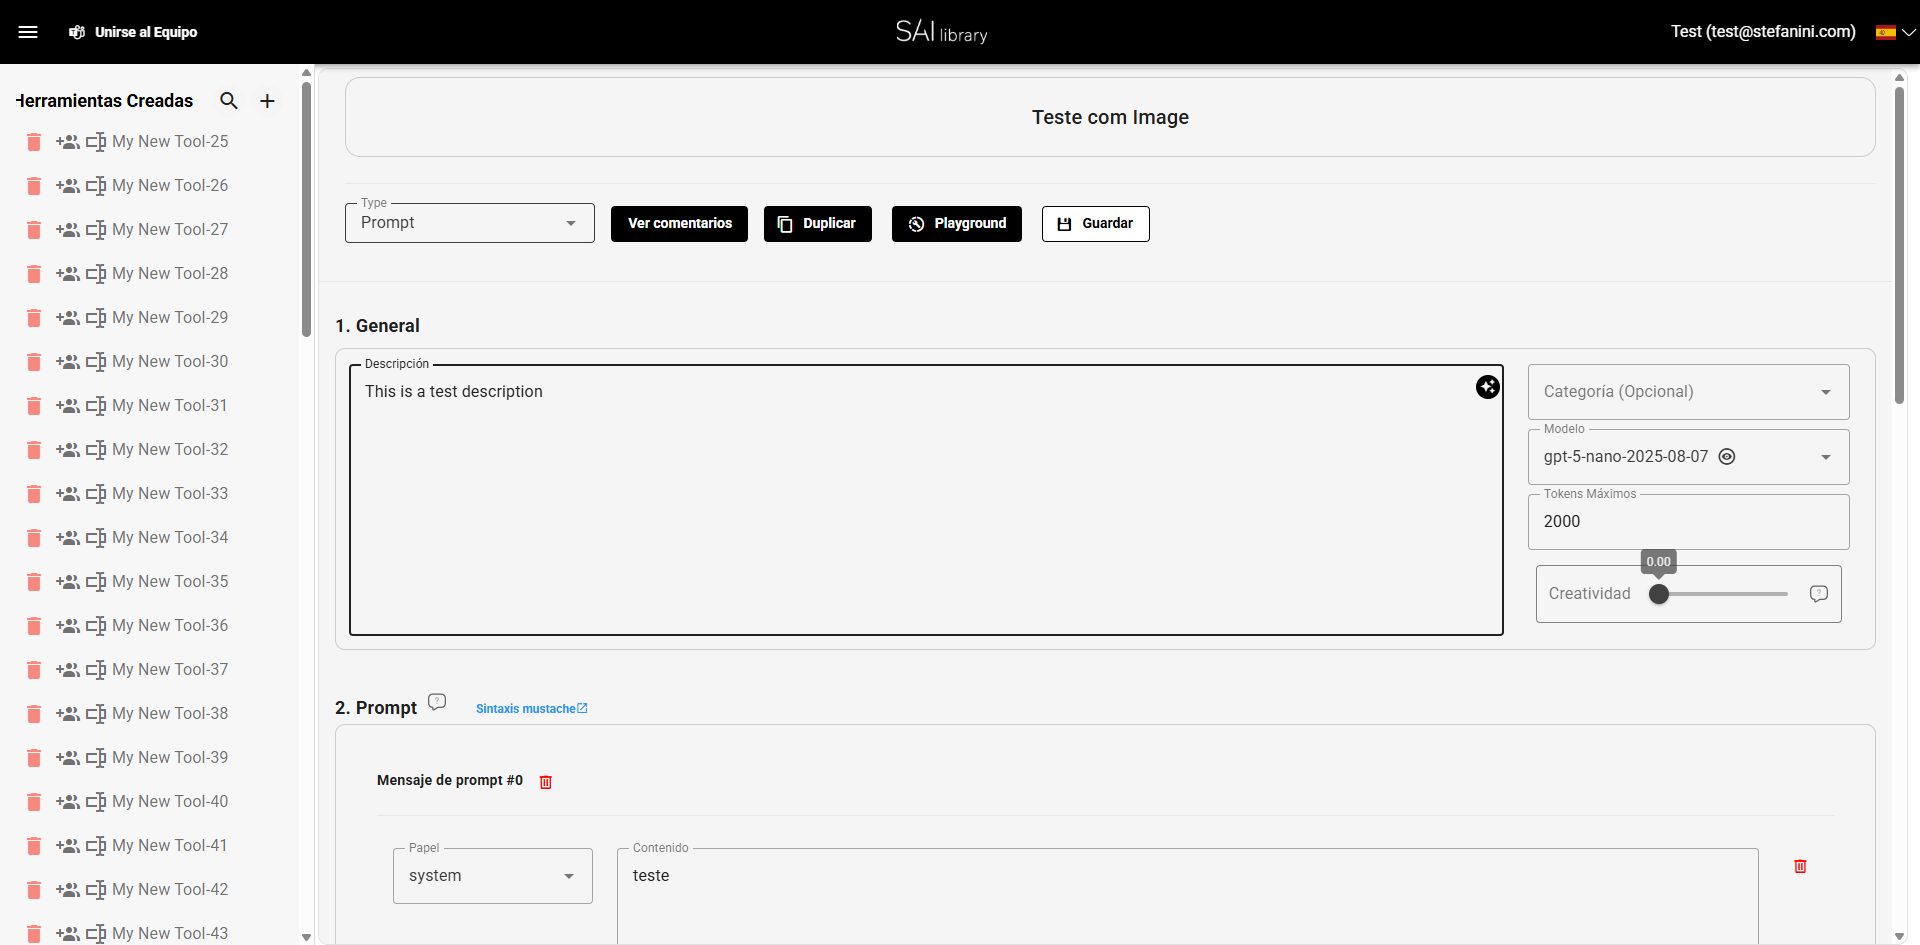Image resolution: width=1920 pixels, height=945 pixels.
Task: Click the Creatividad info comment icon
Action: [x=1818, y=594]
